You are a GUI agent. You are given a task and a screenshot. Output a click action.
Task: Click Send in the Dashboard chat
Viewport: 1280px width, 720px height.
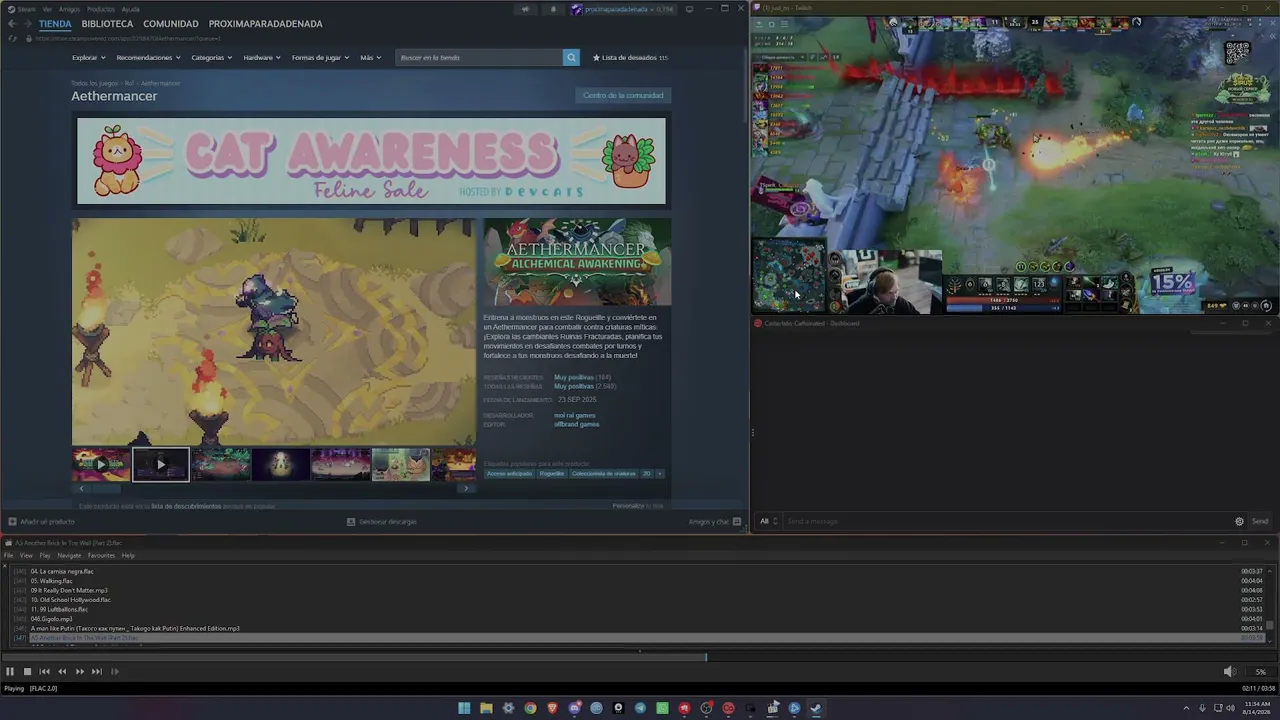[1260, 521]
